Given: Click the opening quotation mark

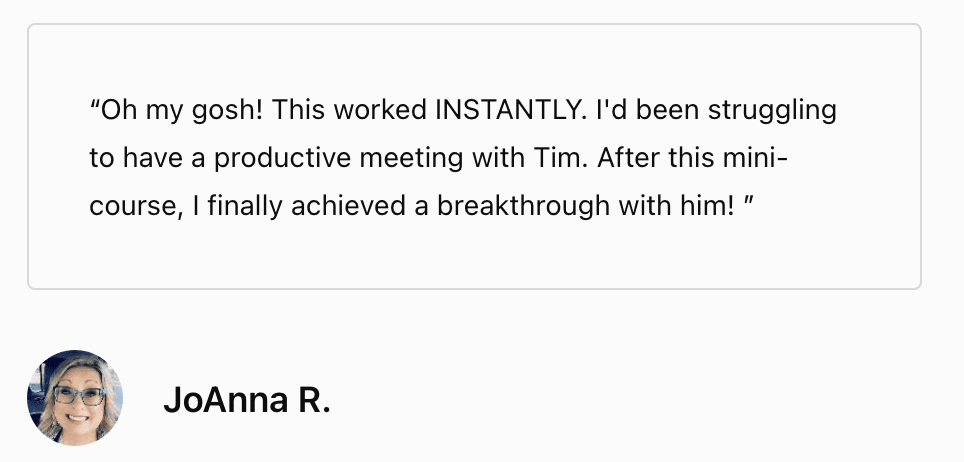Looking at the screenshot, I should coord(94,106).
